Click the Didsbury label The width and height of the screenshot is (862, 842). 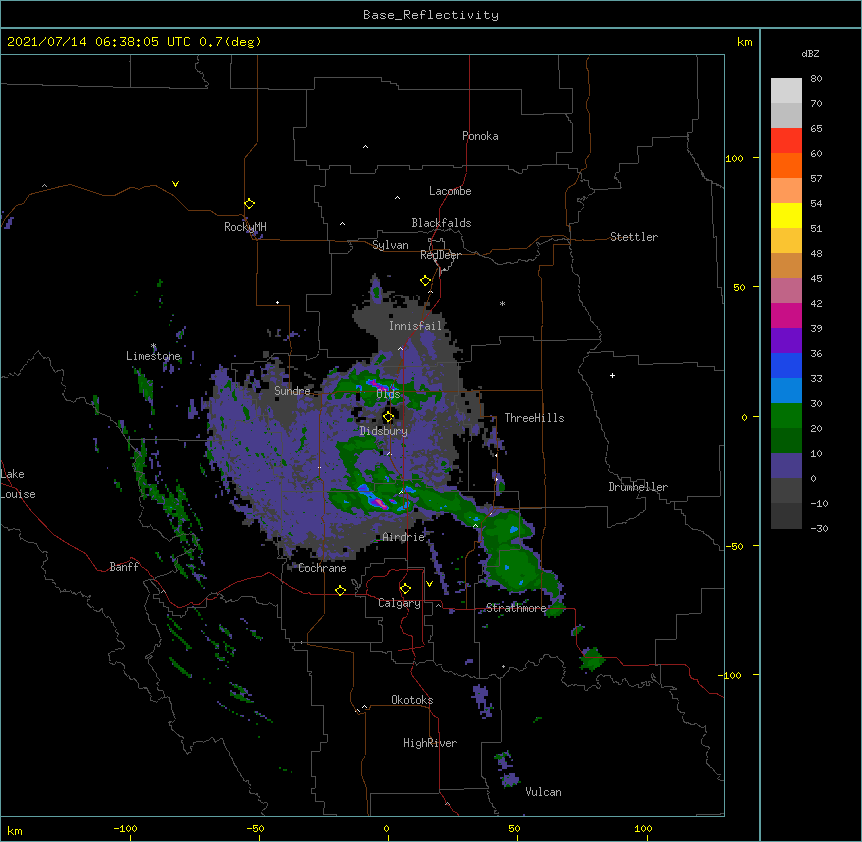pos(384,431)
